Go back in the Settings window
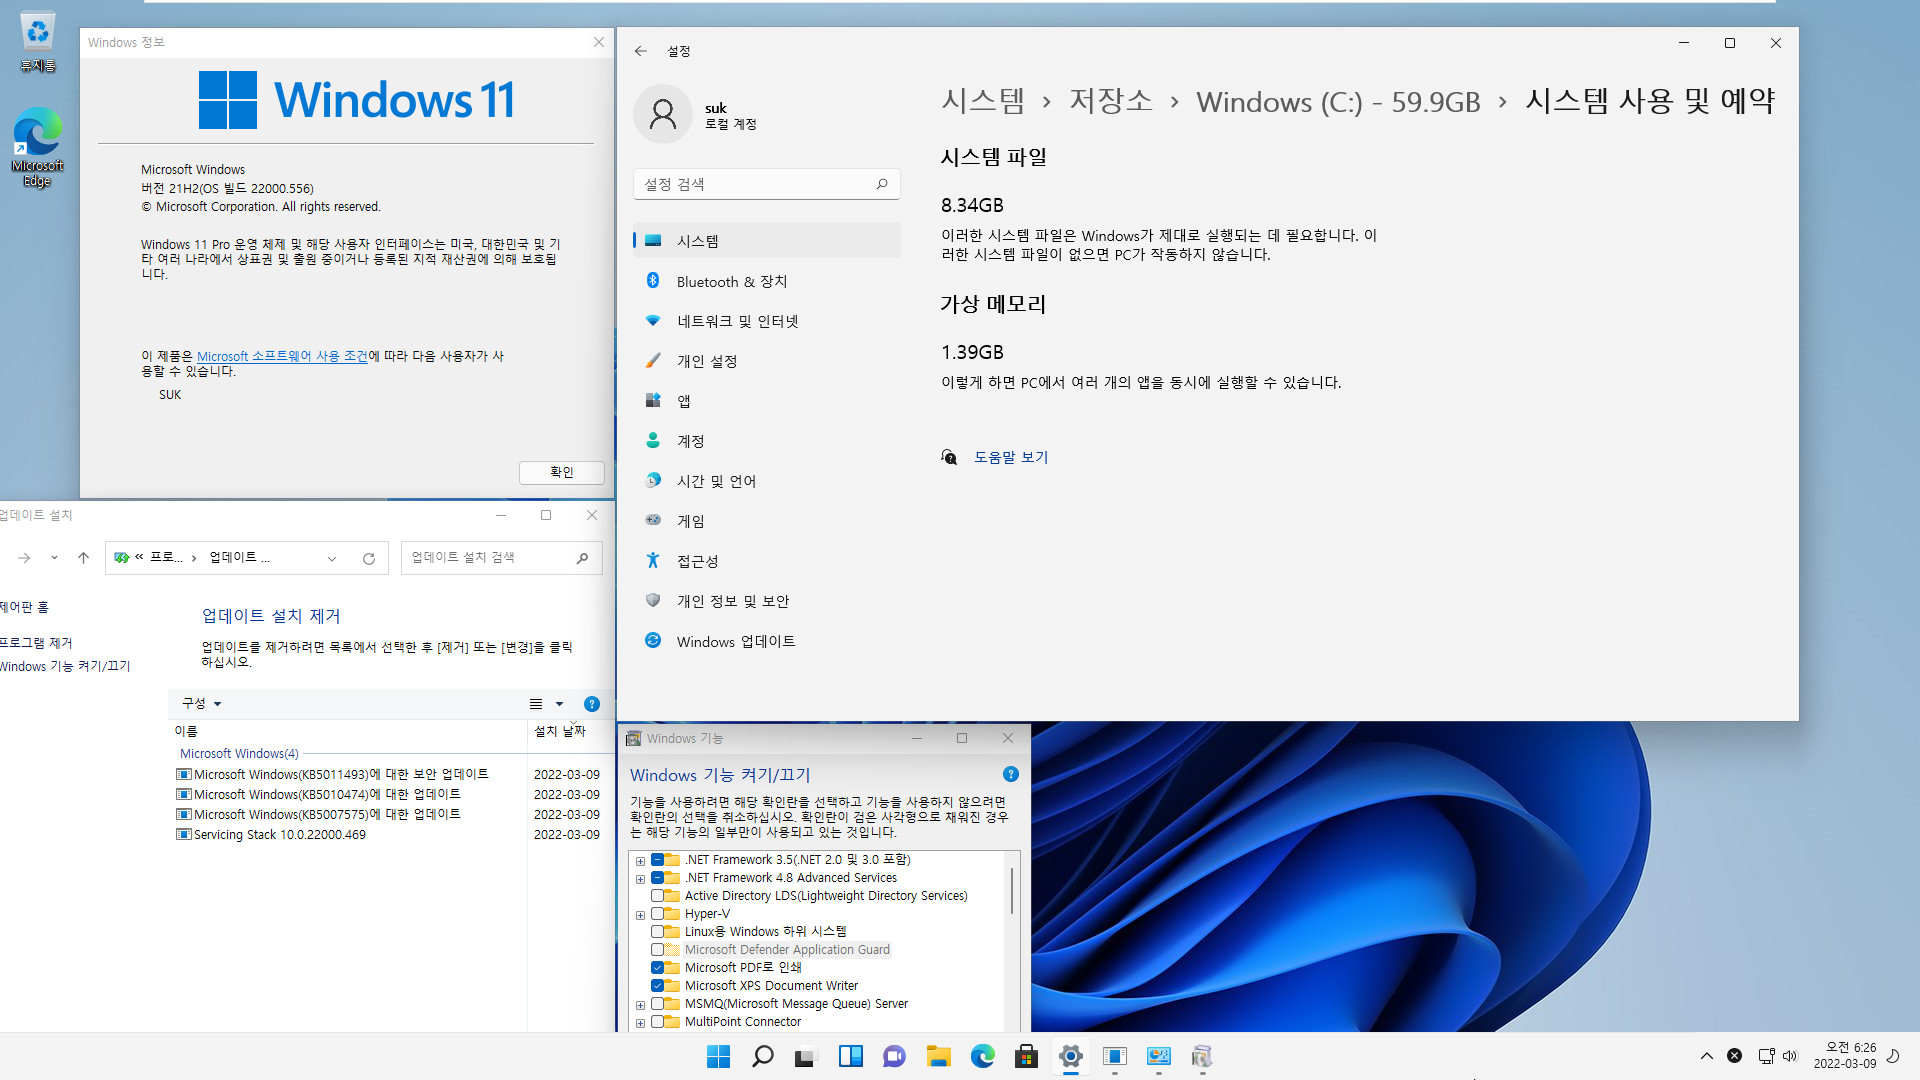Screen dimensions: 1920x1080 641,51
